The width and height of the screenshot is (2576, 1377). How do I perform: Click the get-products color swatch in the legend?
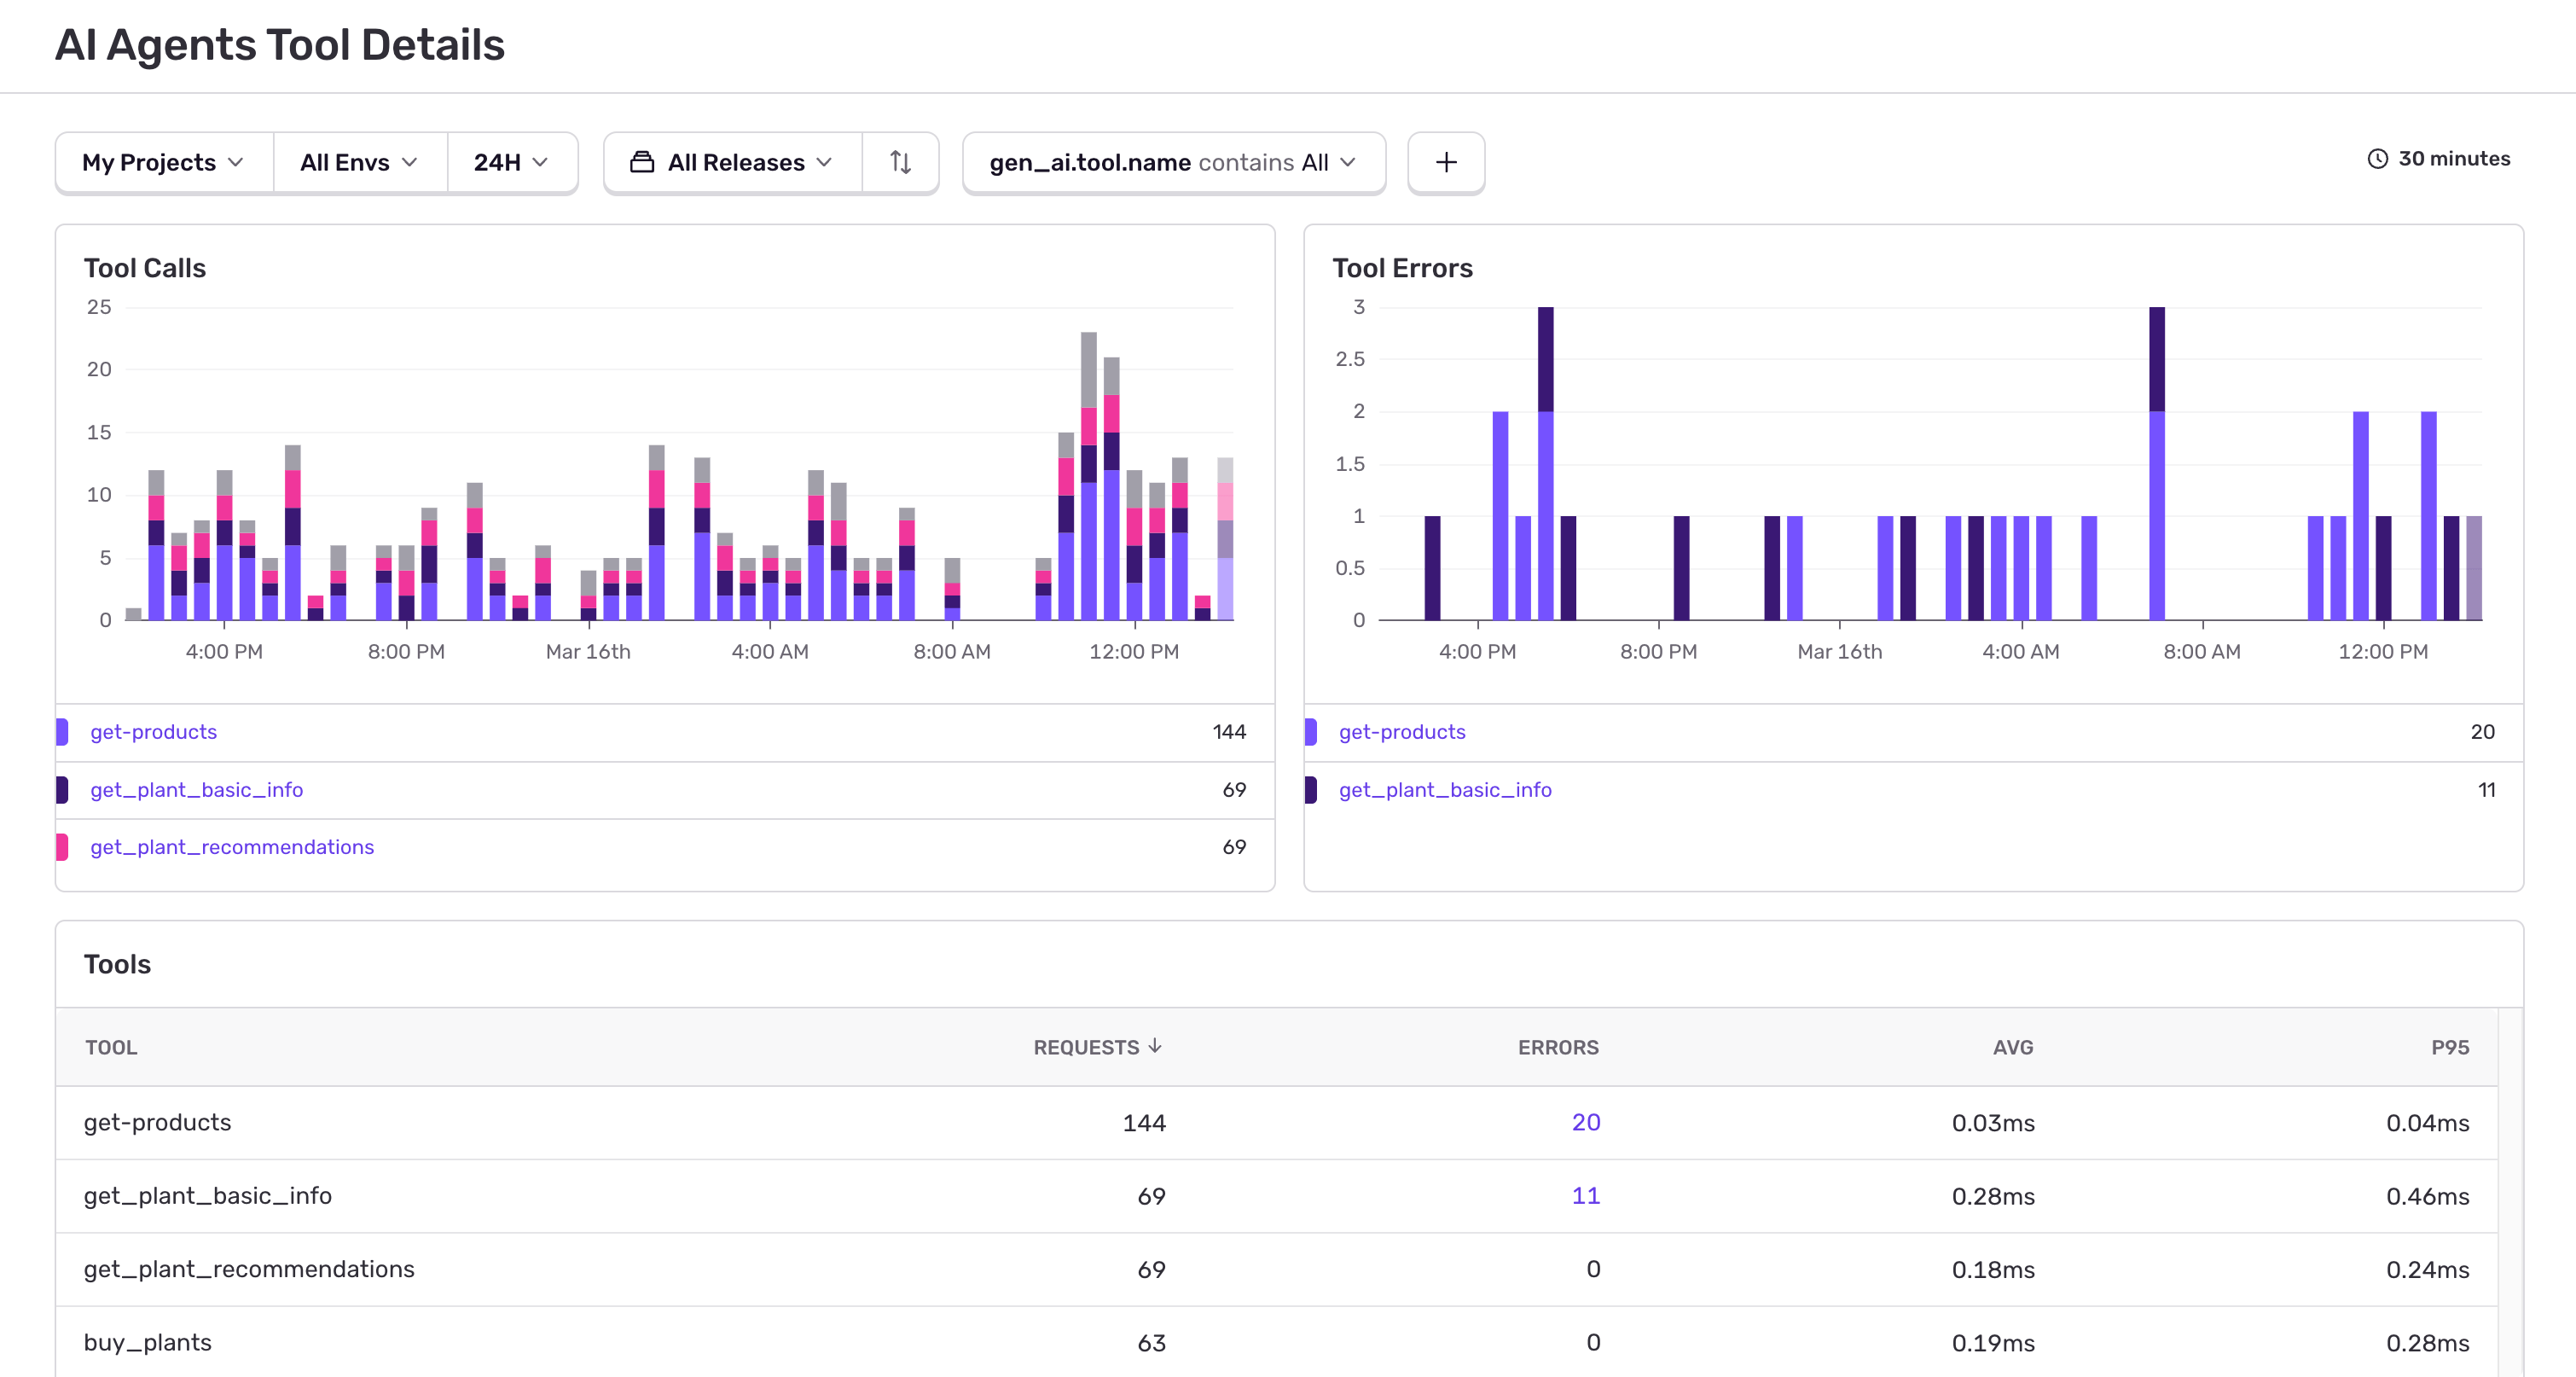[65, 731]
